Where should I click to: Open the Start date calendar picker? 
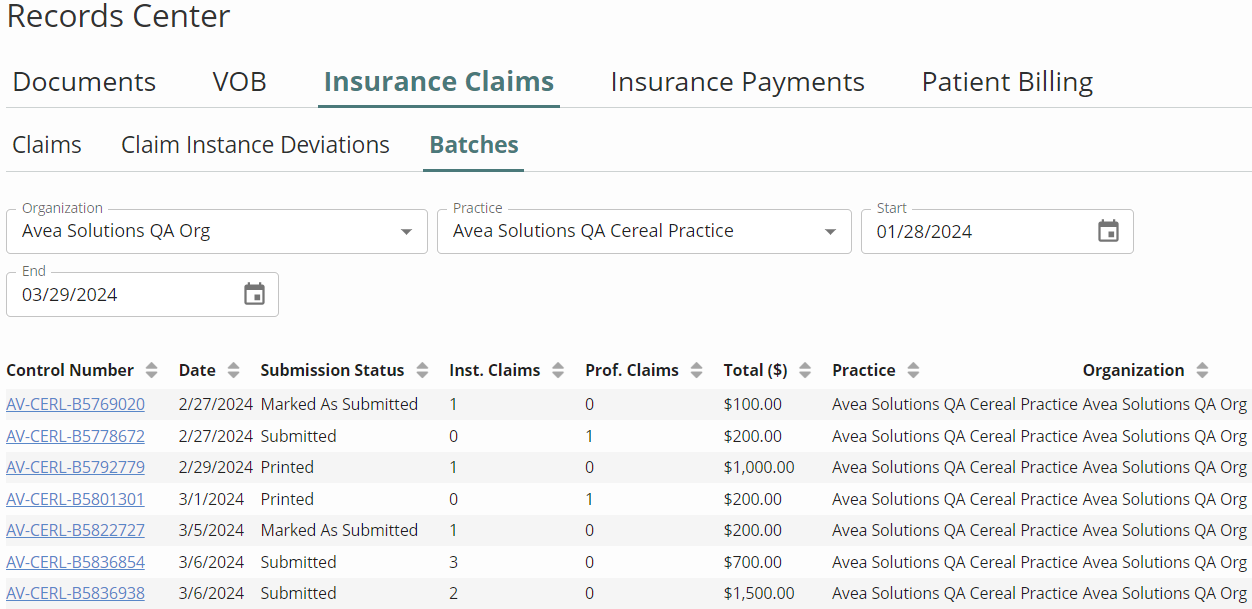(x=1108, y=232)
